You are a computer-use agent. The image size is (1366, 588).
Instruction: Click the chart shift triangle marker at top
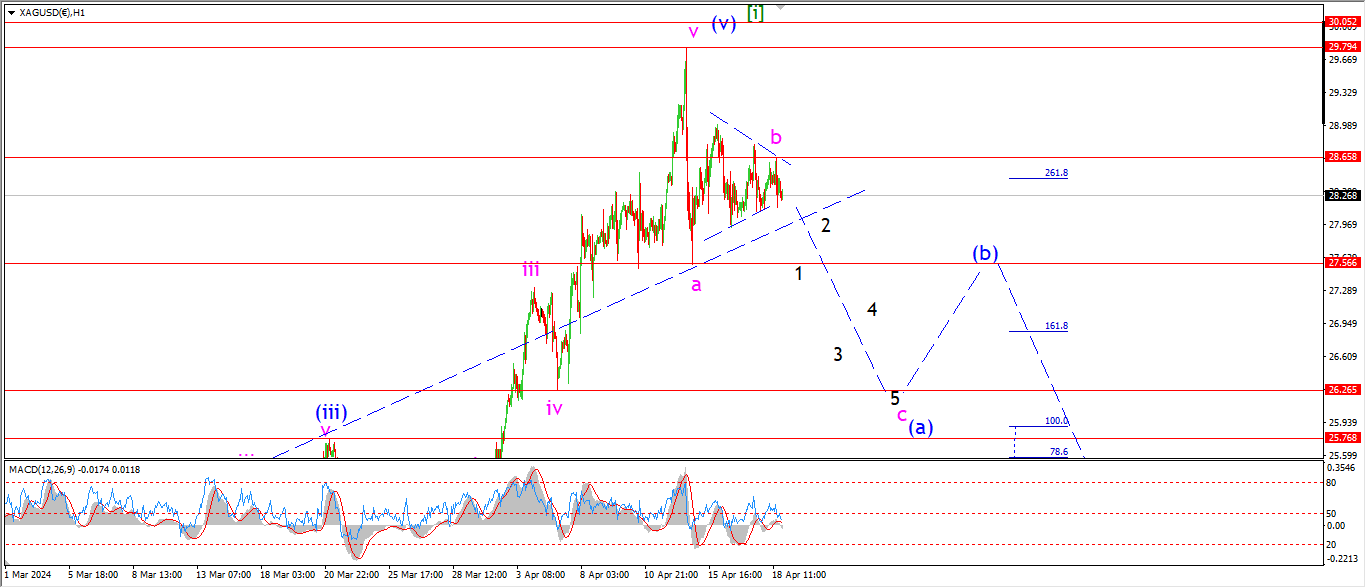pyautogui.click(x=780, y=6)
